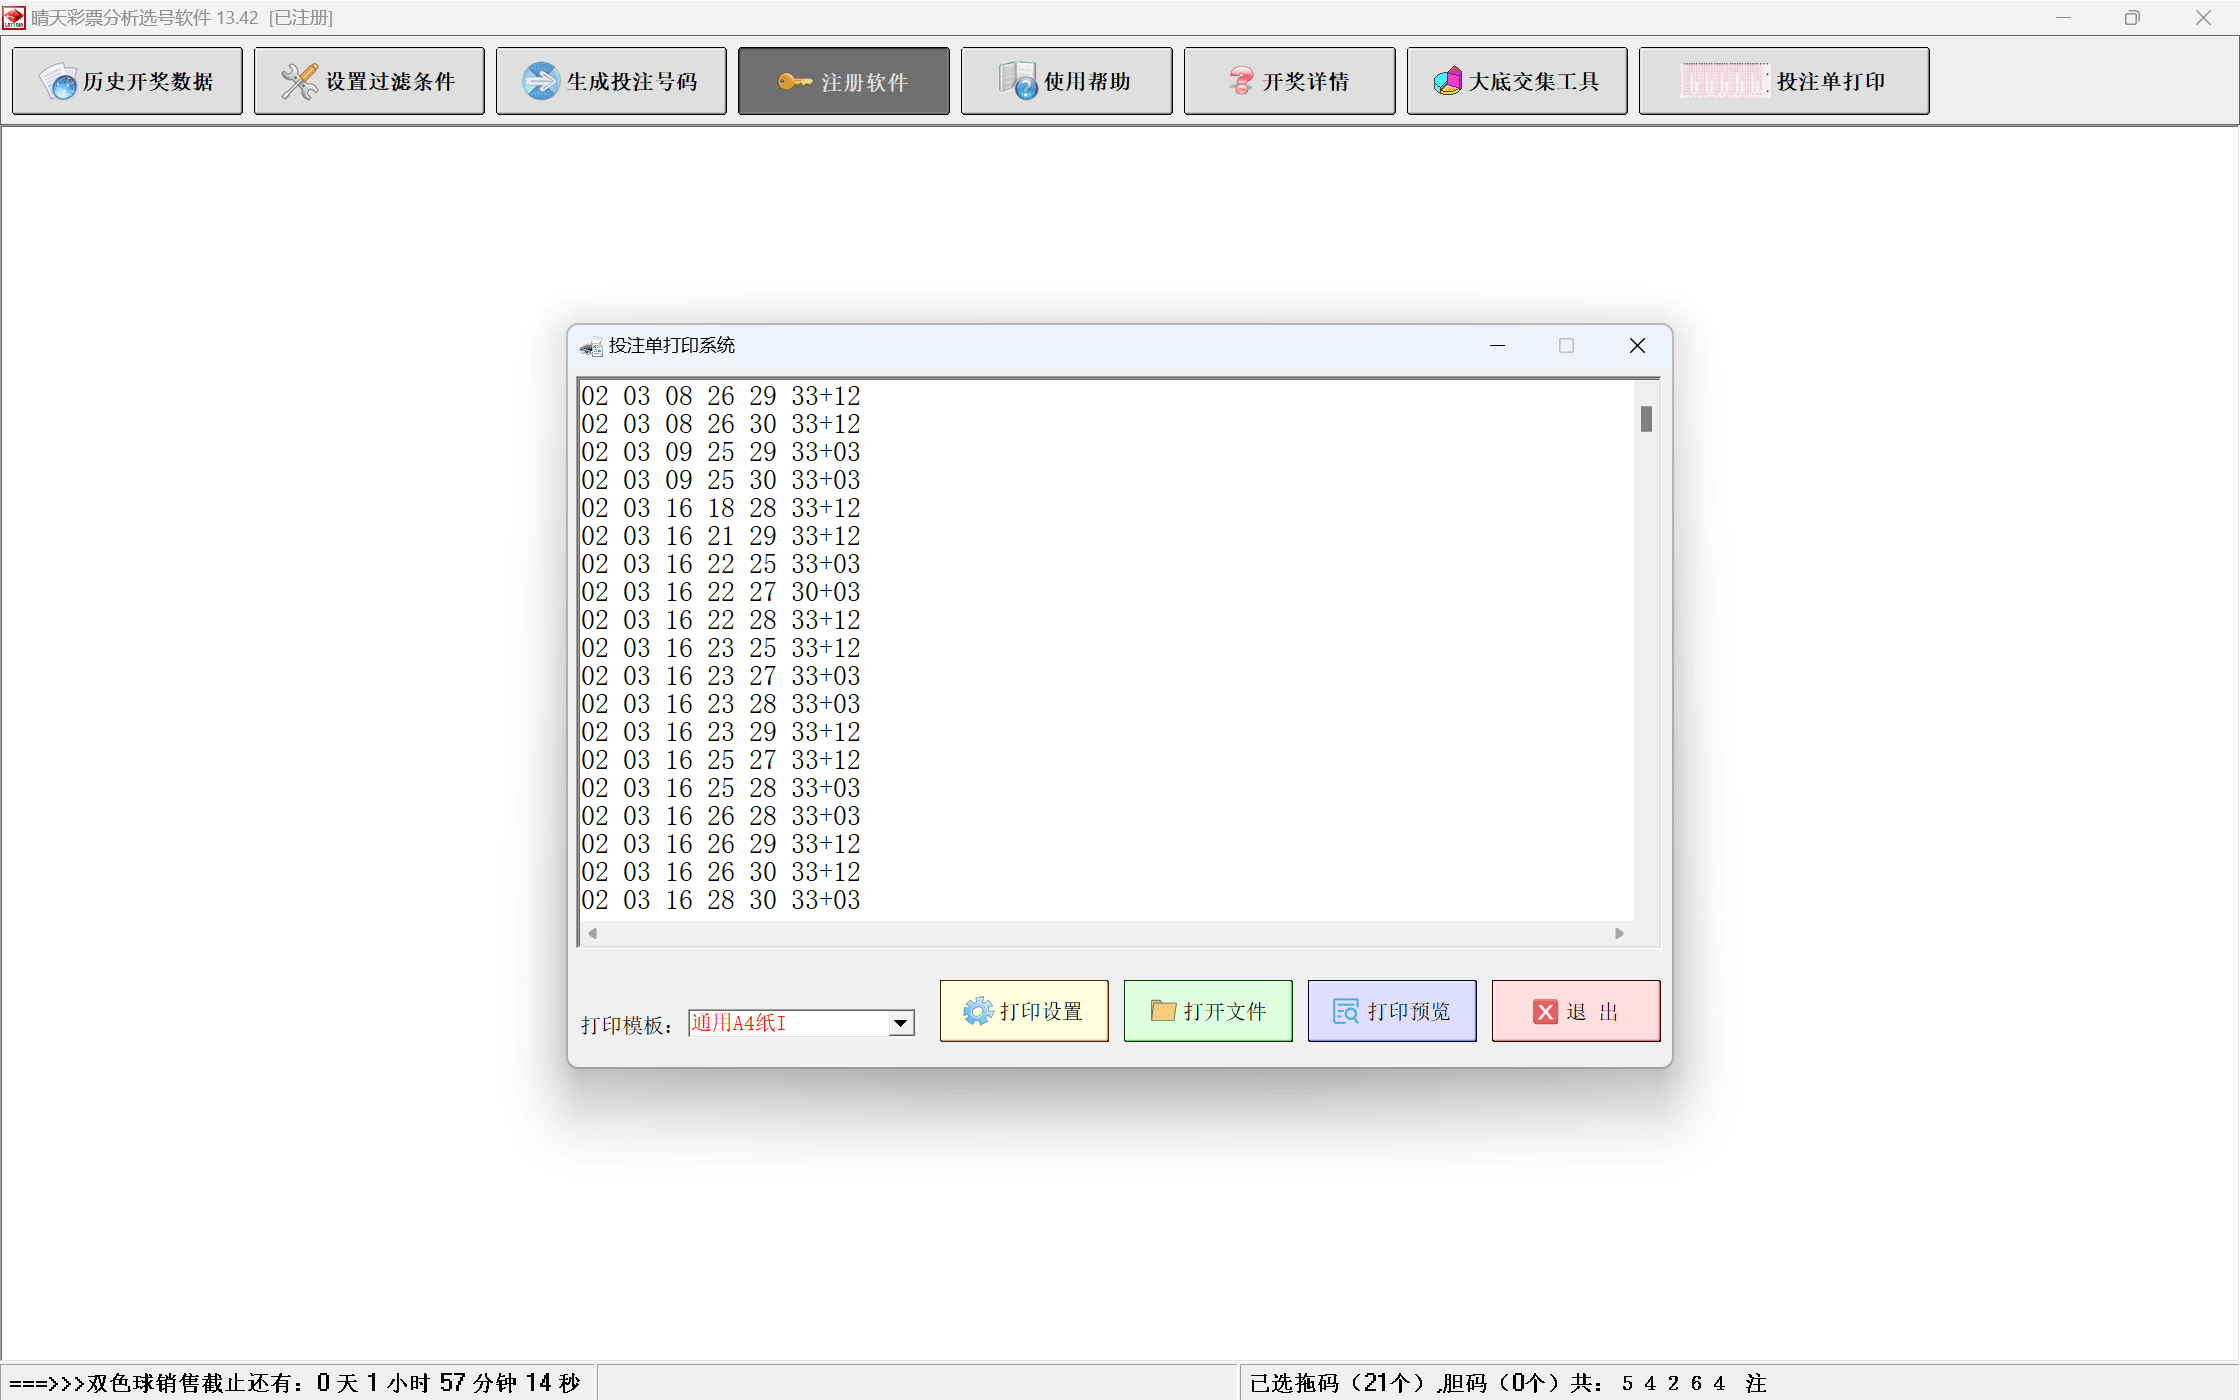This screenshot has width=2240, height=1400.
Task: Click the vertical scrollbar thumb in number list
Action: point(1646,418)
